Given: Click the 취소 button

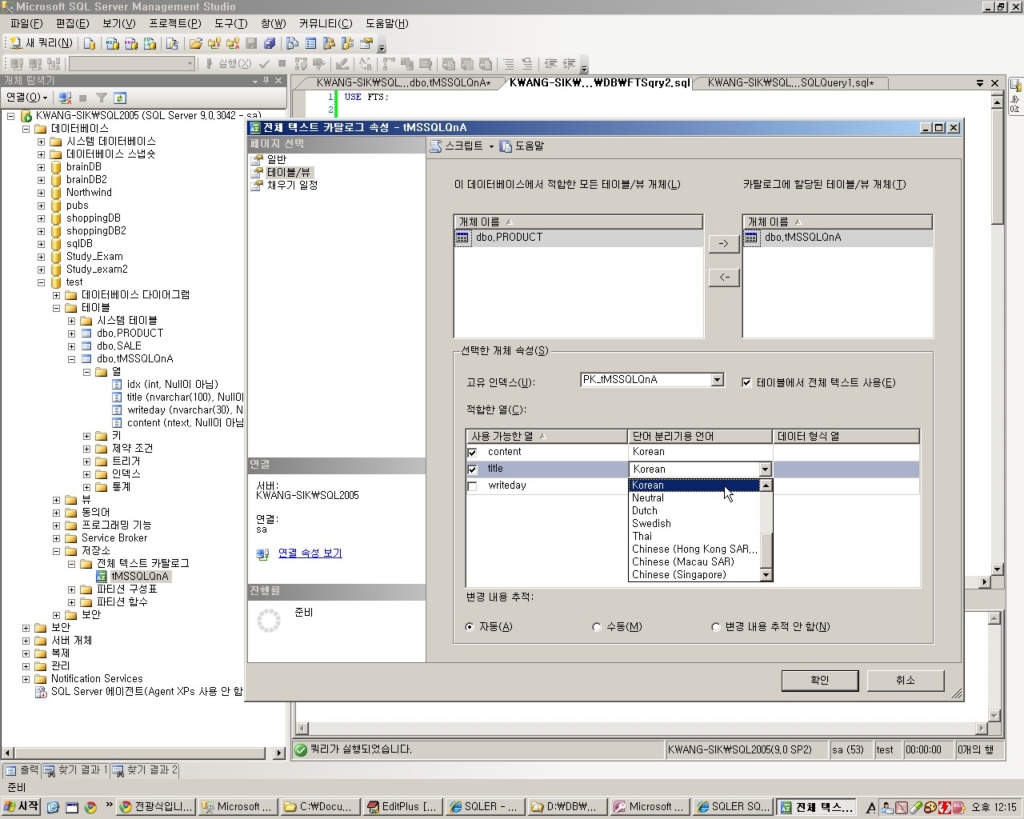Looking at the screenshot, I should point(905,681).
